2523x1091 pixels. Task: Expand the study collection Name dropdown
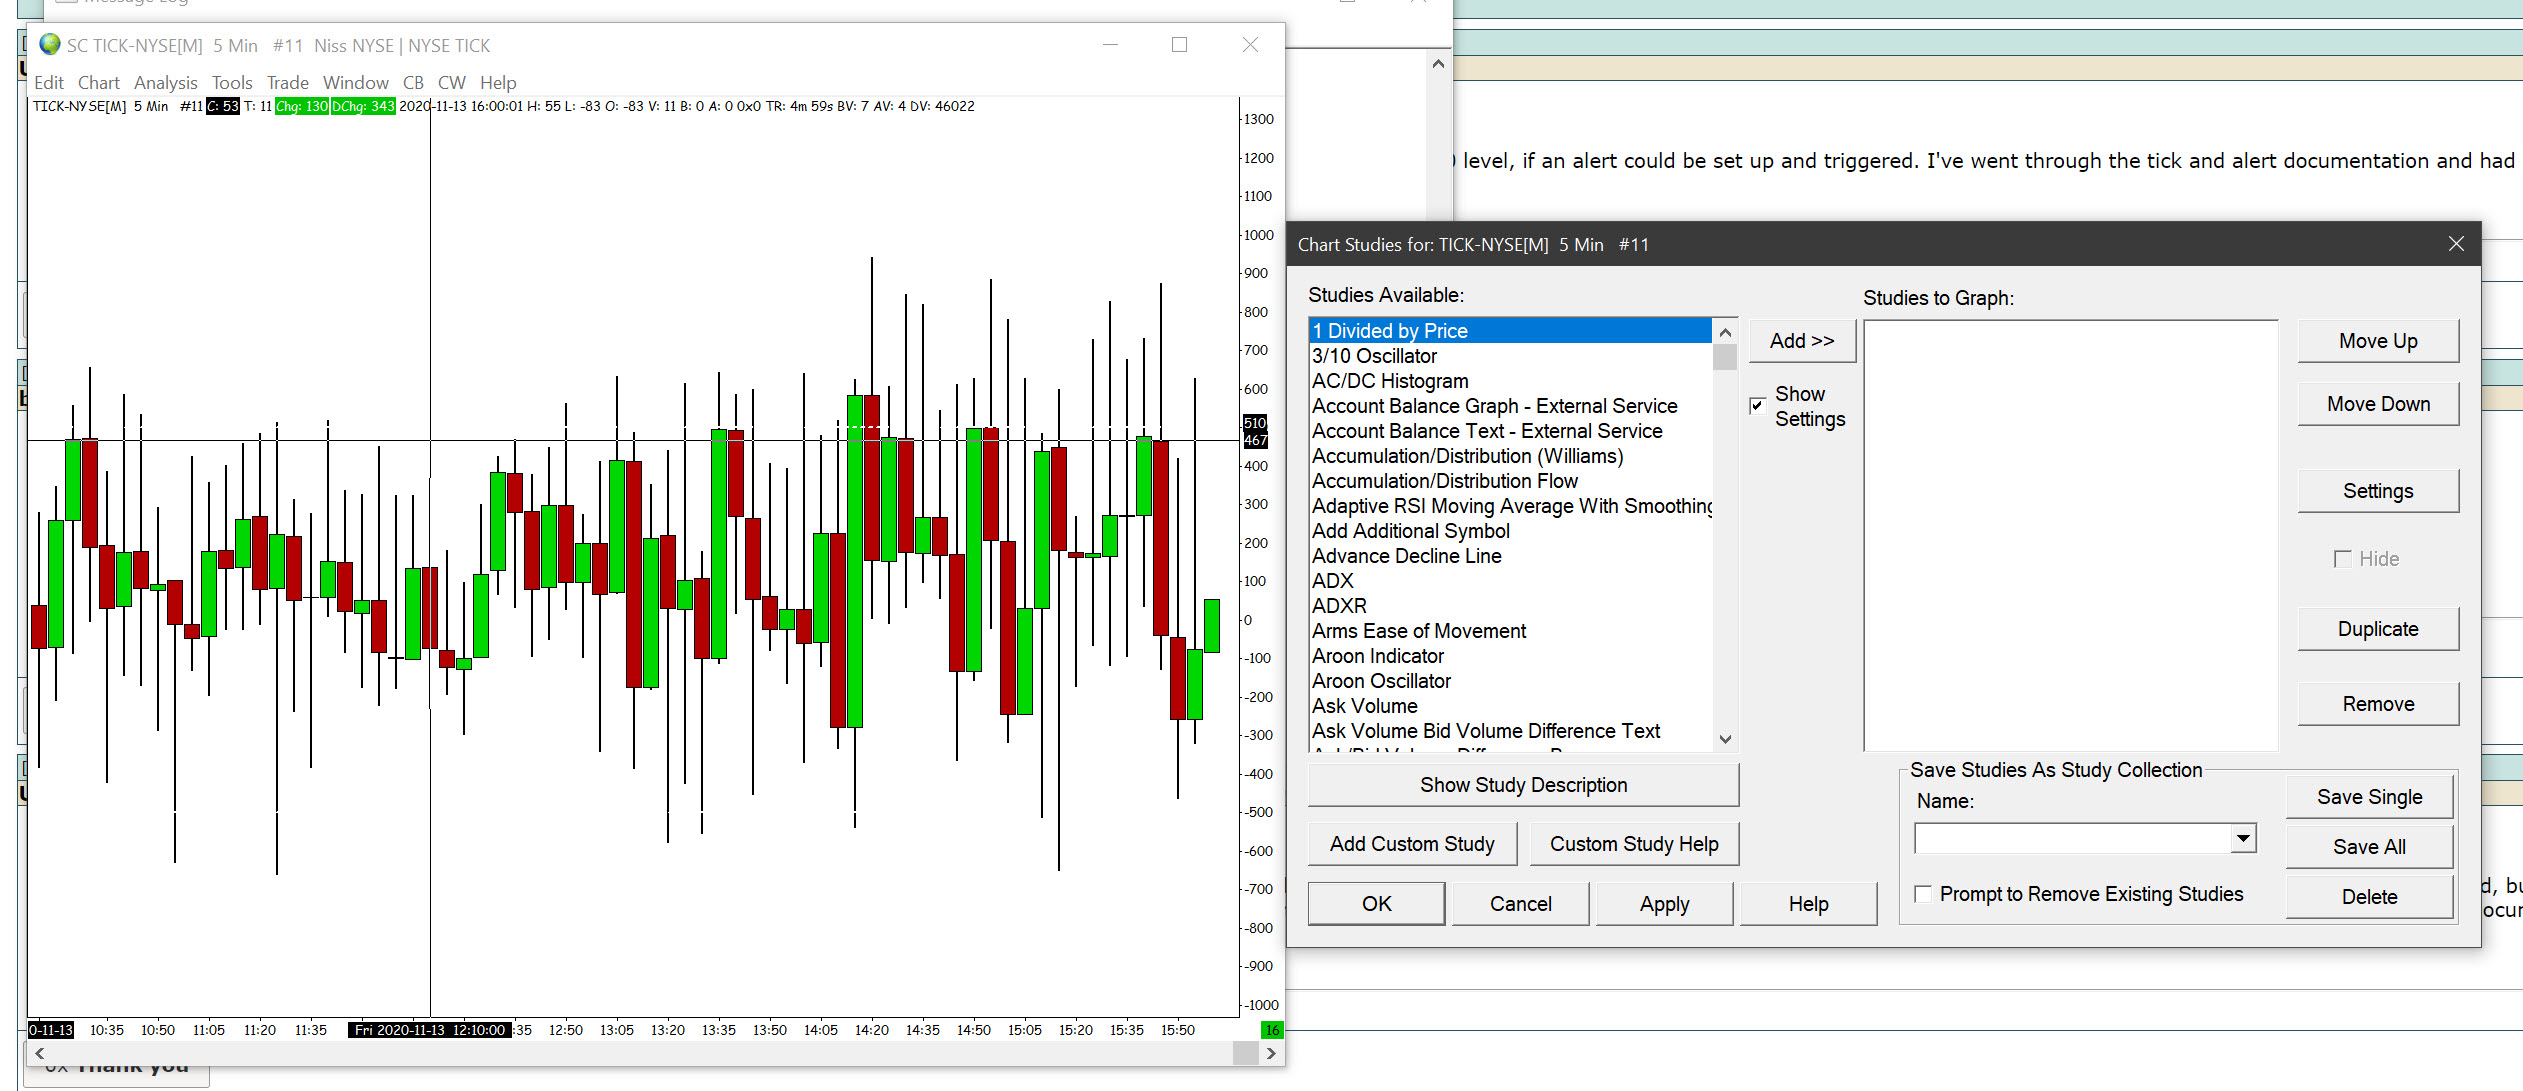tap(2243, 838)
